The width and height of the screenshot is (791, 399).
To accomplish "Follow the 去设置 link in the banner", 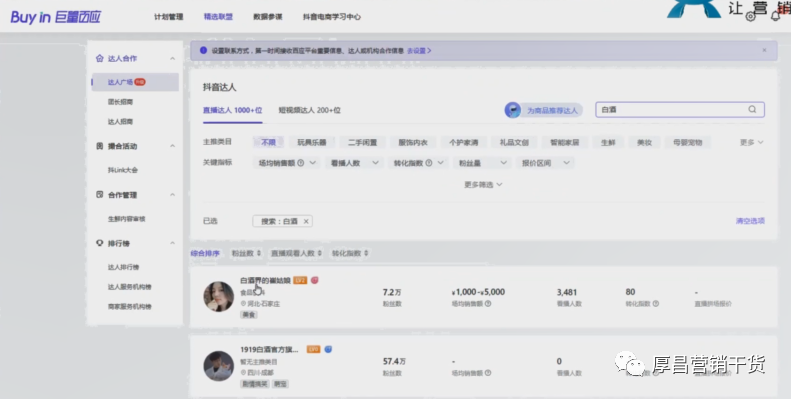I will (x=419, y=50).
